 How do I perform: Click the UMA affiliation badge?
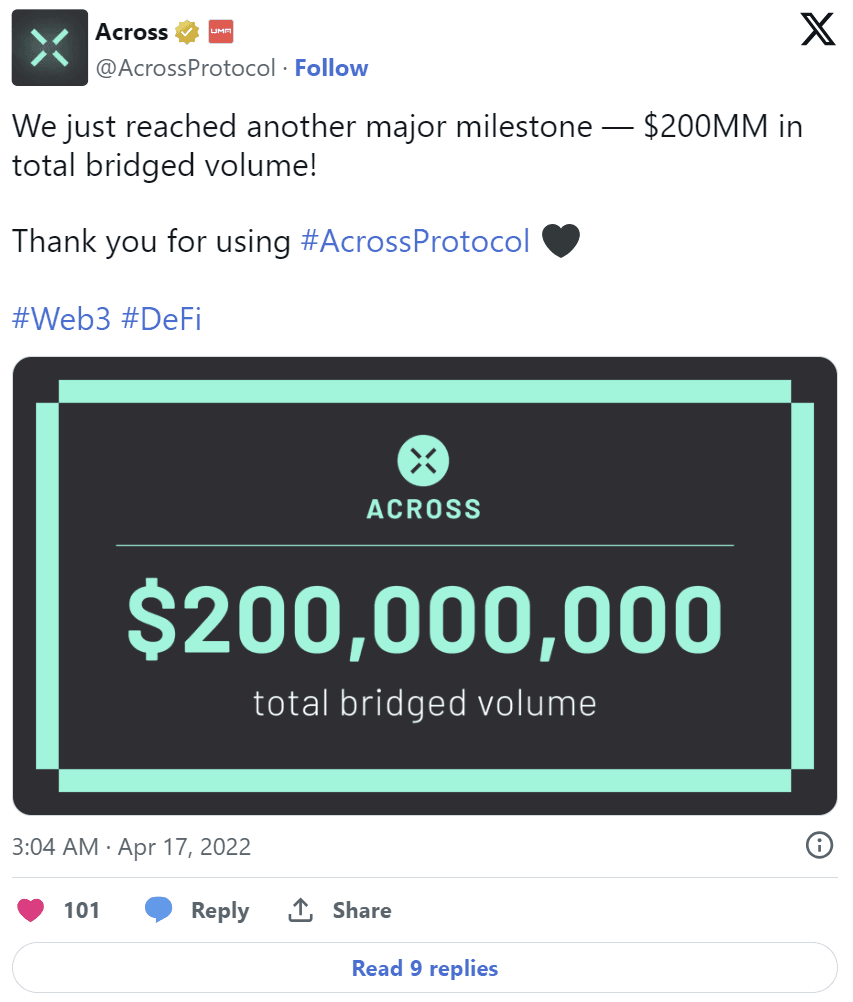[x=220, y=32]
